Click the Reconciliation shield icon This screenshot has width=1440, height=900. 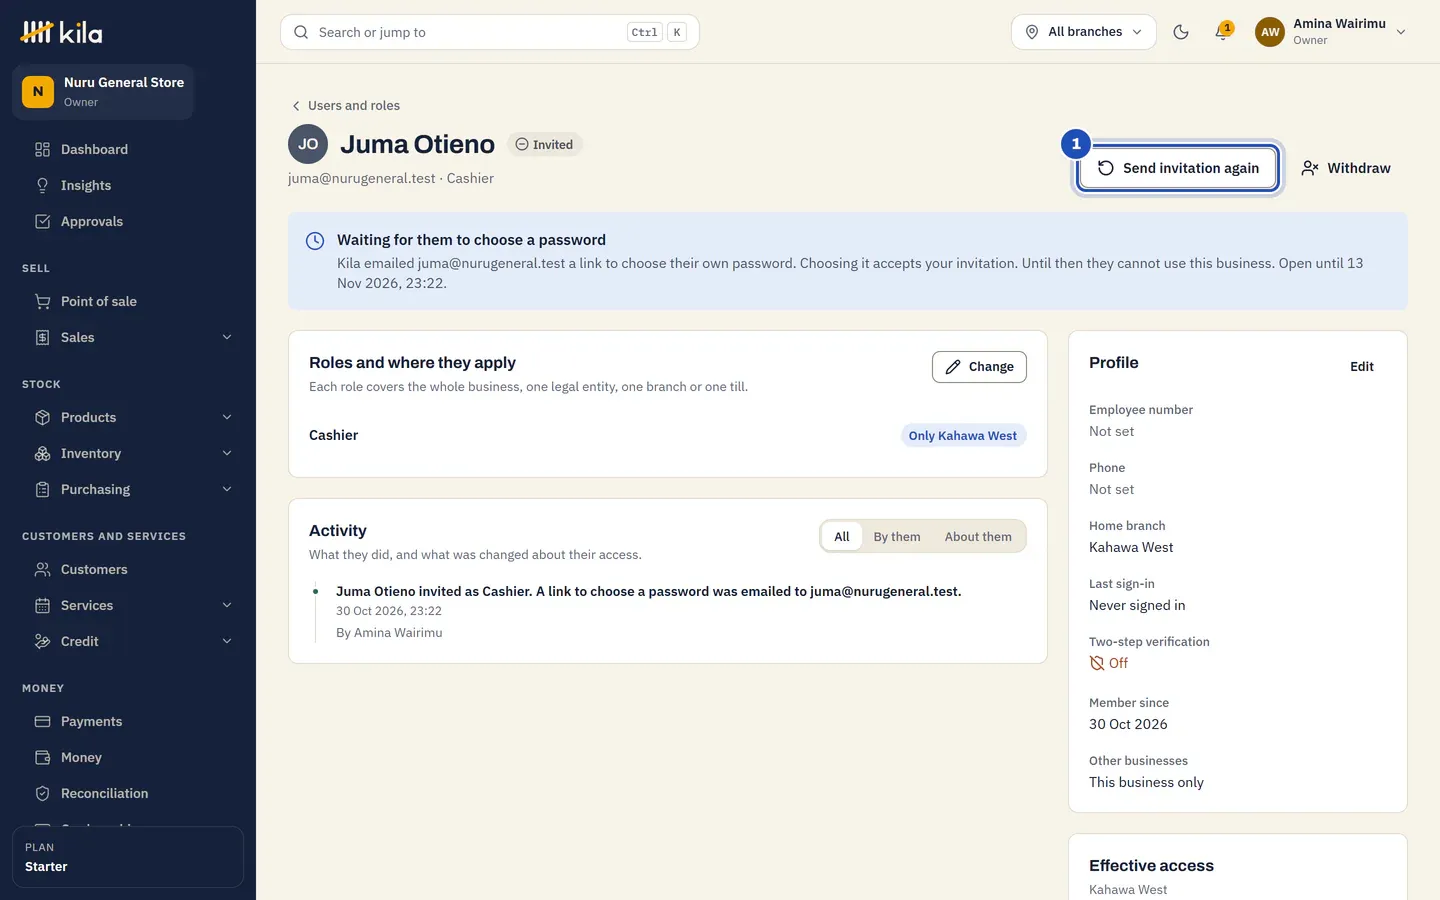point(42,794)
